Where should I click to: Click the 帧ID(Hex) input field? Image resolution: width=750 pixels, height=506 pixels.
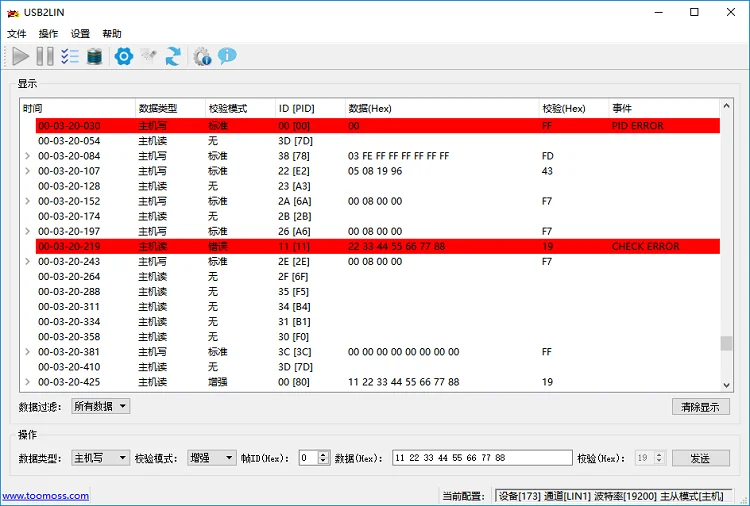[x=309, y=458]
